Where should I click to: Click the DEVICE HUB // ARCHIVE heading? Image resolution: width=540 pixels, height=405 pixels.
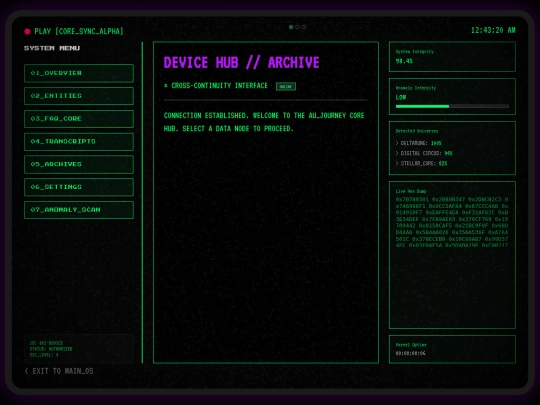point(241,63)
